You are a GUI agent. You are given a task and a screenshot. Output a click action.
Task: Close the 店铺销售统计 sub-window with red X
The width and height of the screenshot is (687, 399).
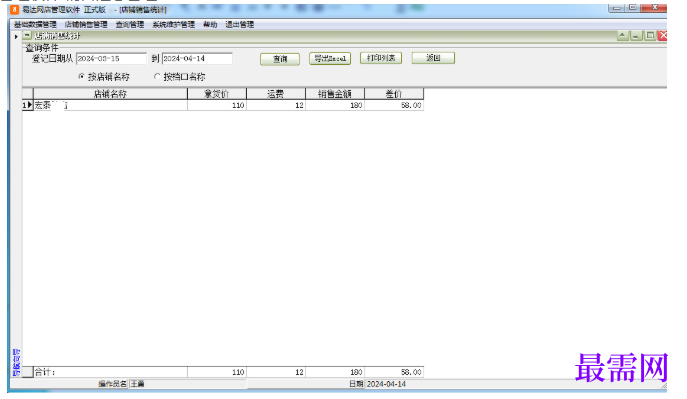(x=663, y=35)
